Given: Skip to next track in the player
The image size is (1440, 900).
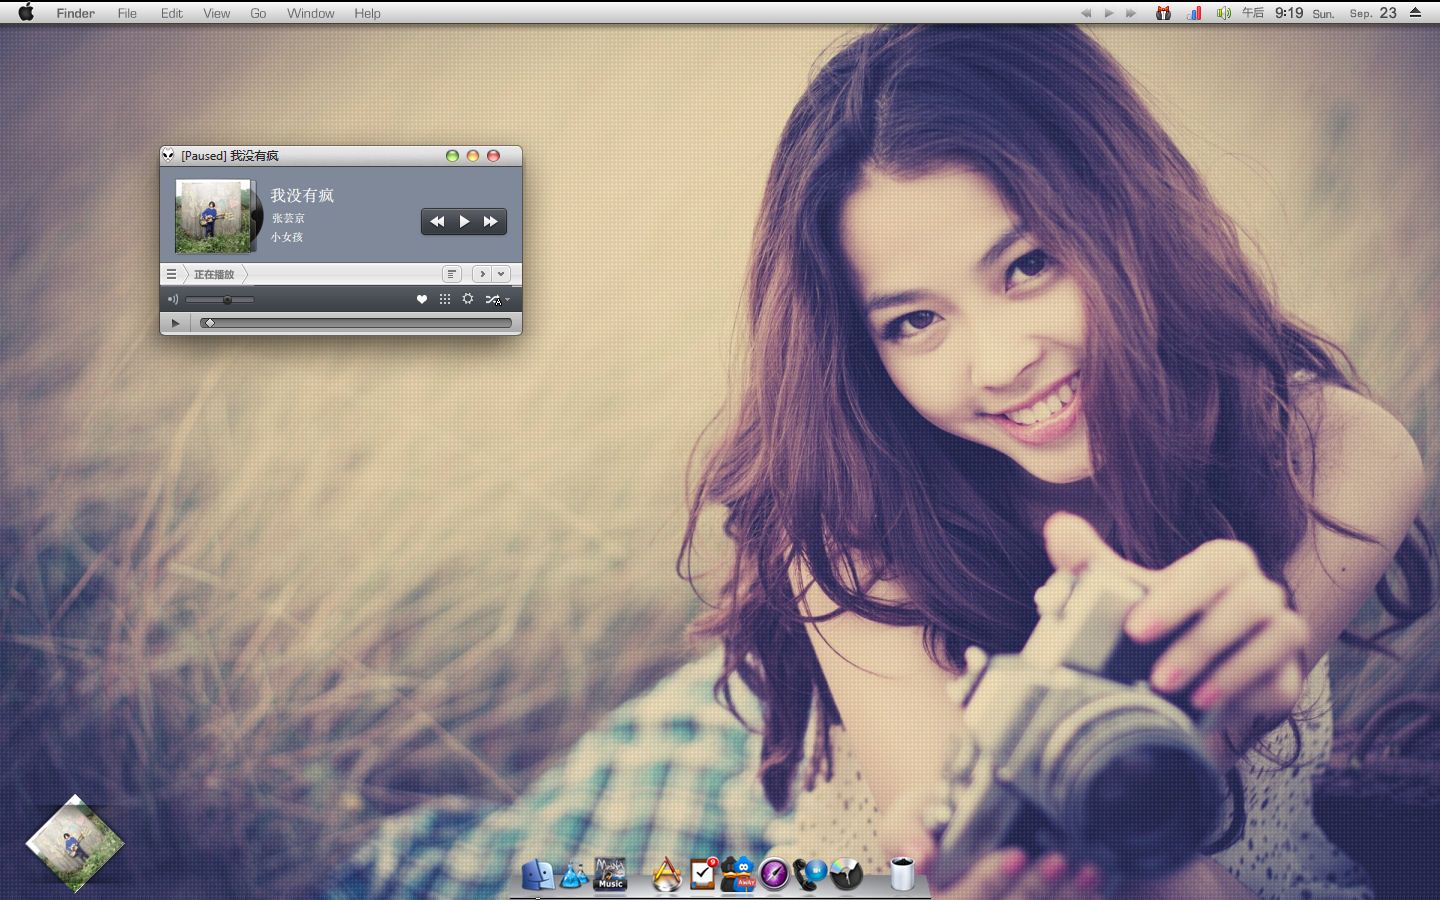Looking at the screenshot, I should pos(491,222).
